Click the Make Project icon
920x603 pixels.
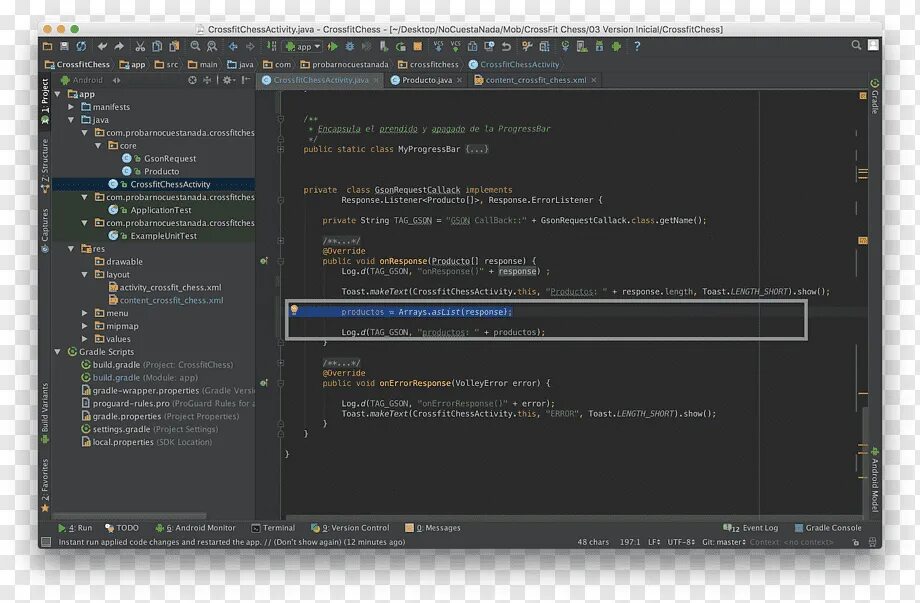coord(271,46)
